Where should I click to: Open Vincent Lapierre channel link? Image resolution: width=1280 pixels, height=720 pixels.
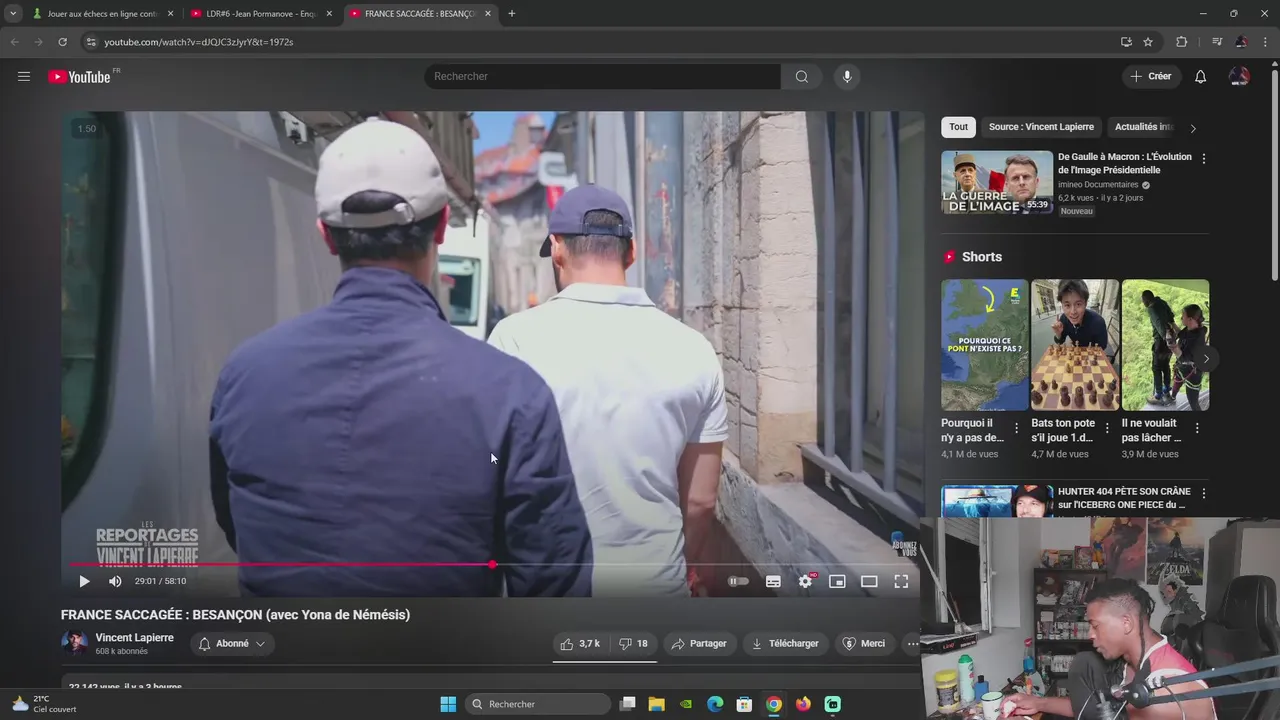pyautogui.click(x=134, y=638)
